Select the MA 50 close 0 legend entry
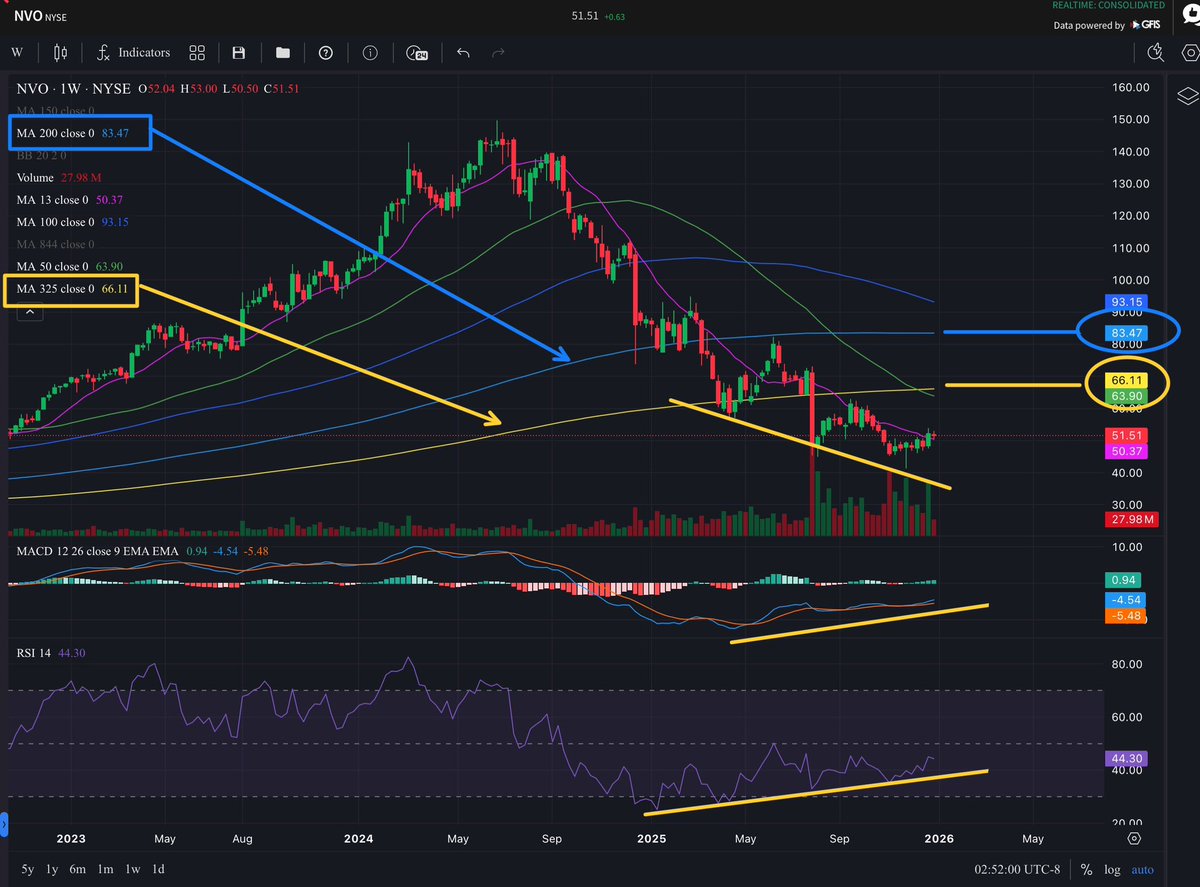 coord(69,266)
